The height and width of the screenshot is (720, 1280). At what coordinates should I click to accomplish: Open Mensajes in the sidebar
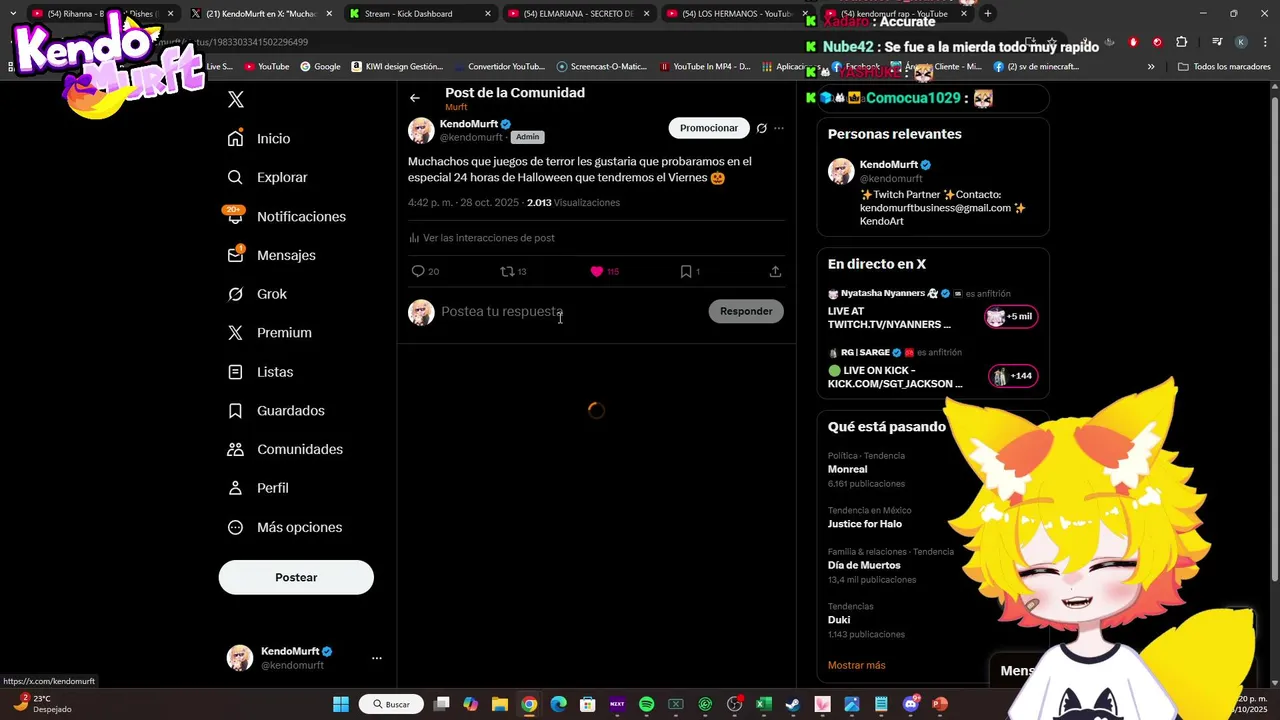click(x=271, y=255)
